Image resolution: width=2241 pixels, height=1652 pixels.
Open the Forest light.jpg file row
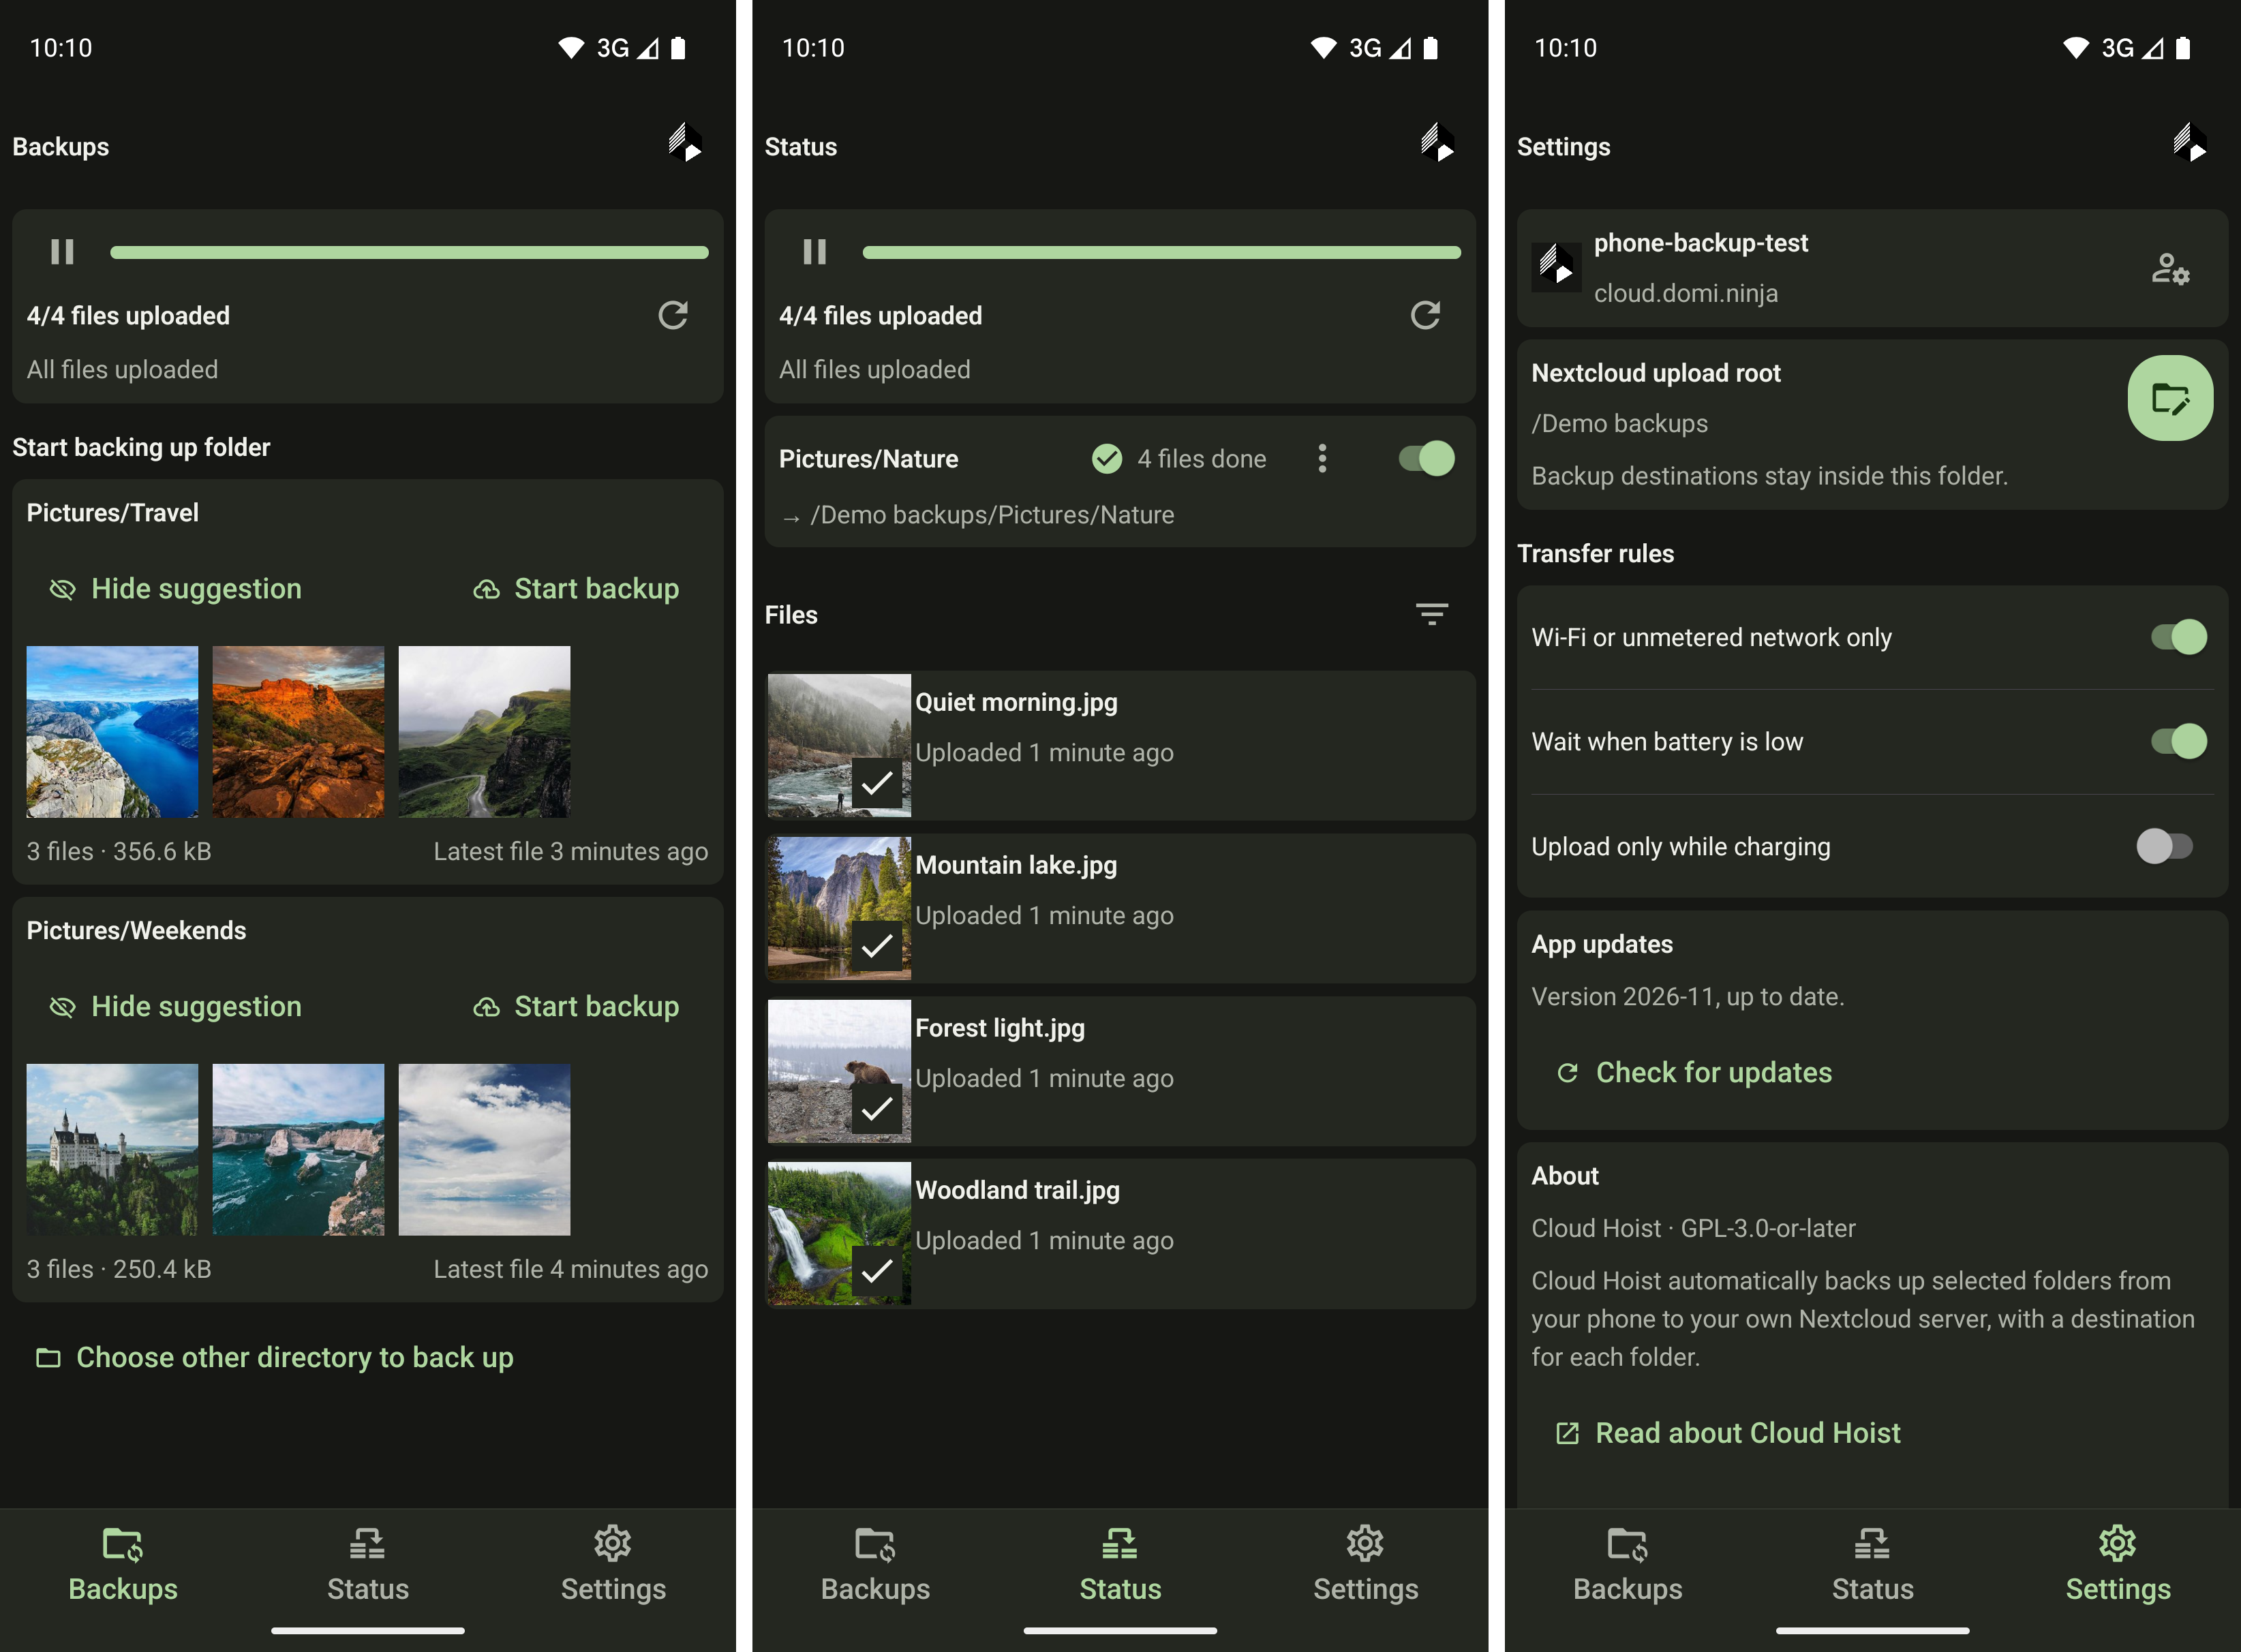coord(1120,1072)
